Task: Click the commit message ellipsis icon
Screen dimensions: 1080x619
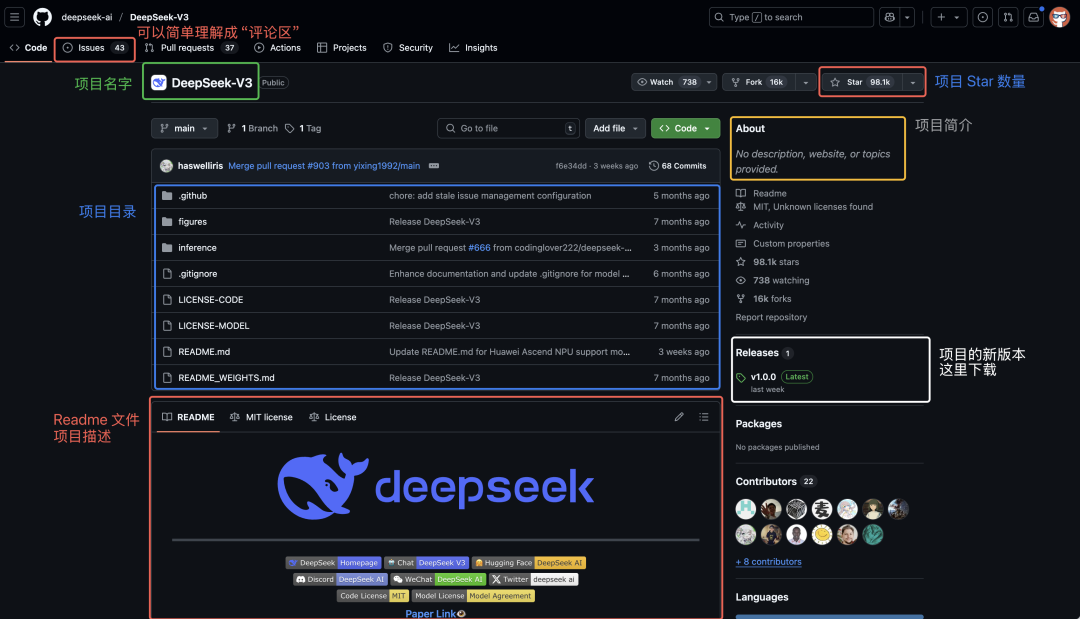Action: click(x=434, y=166)
